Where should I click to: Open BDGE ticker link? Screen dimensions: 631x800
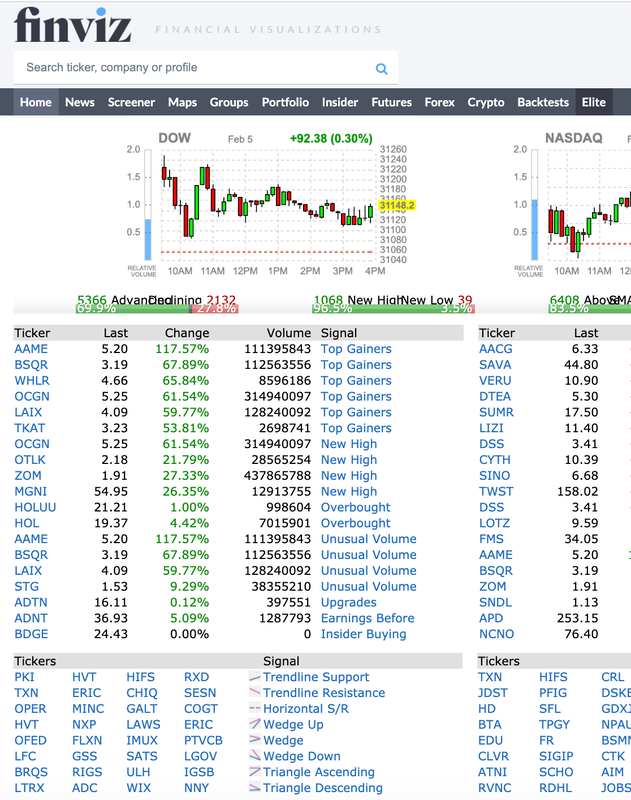click(x=31, y=634)
